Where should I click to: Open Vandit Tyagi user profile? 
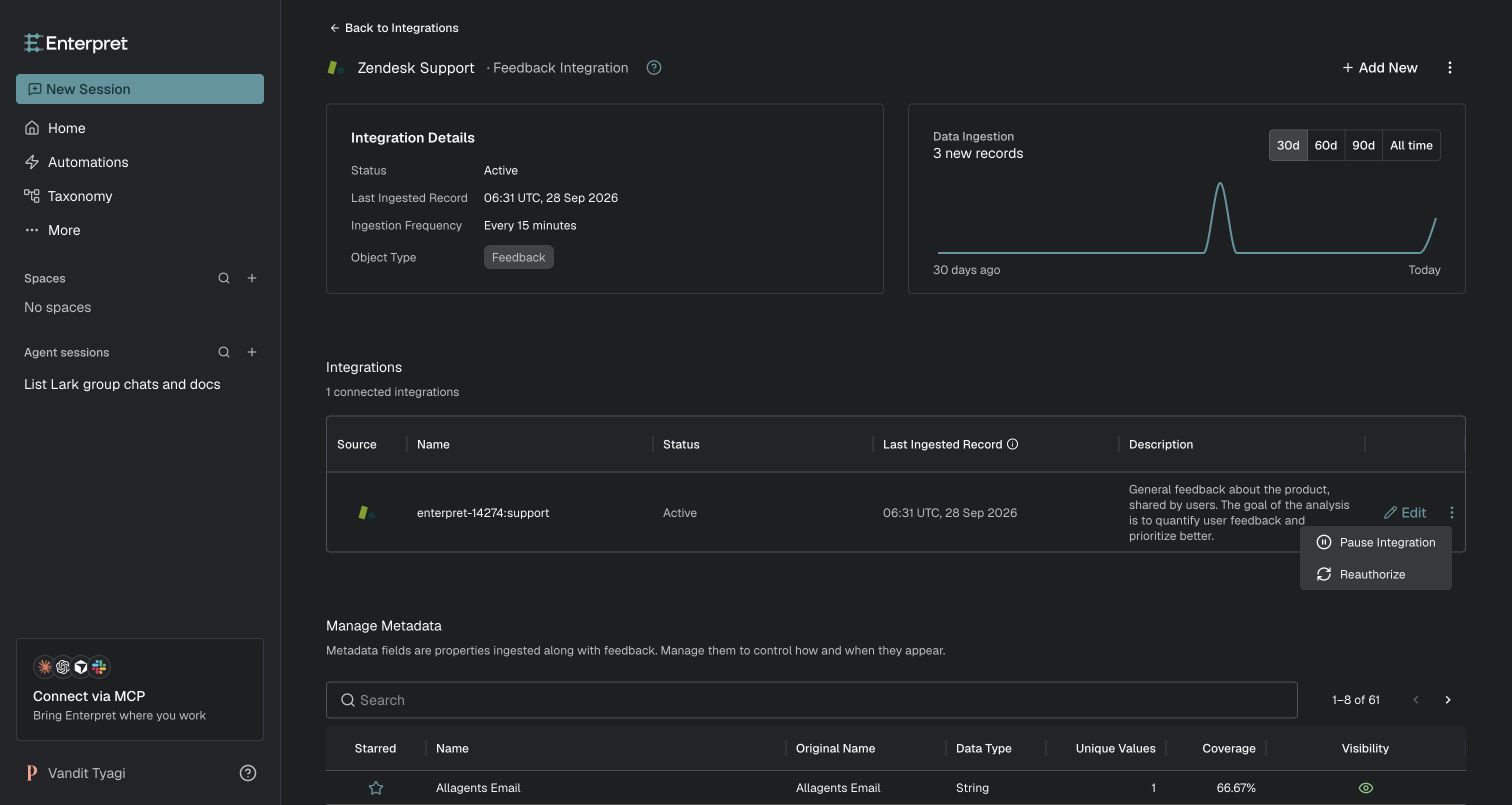76,773
